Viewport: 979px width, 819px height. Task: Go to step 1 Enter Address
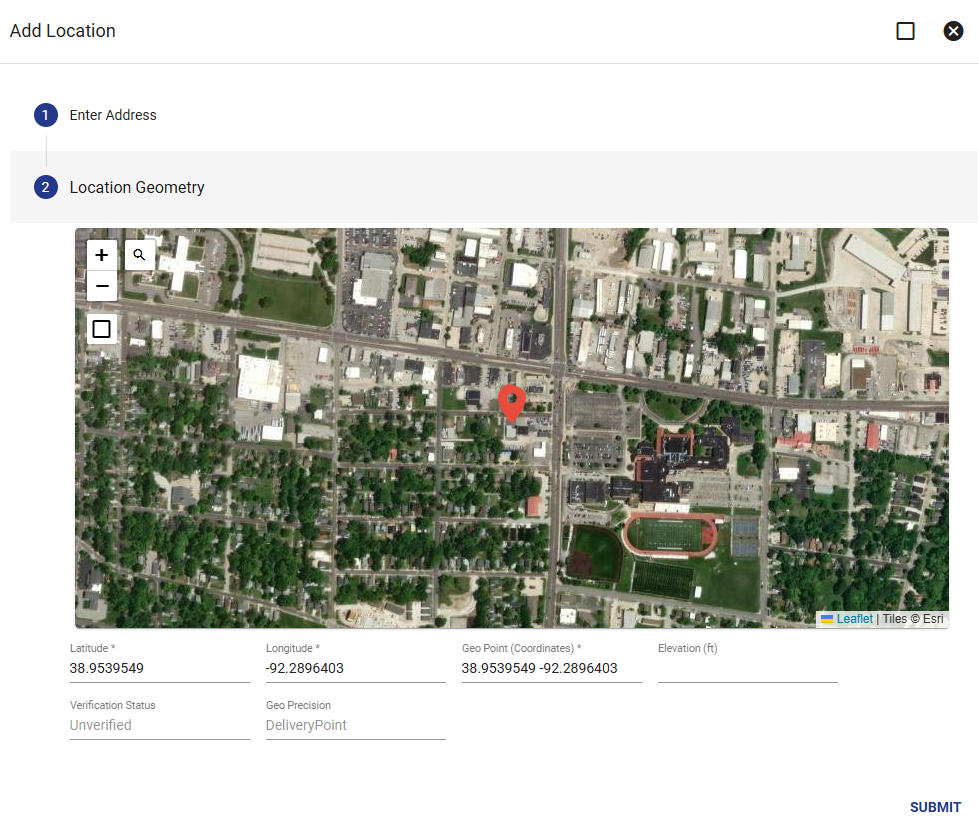113,115
